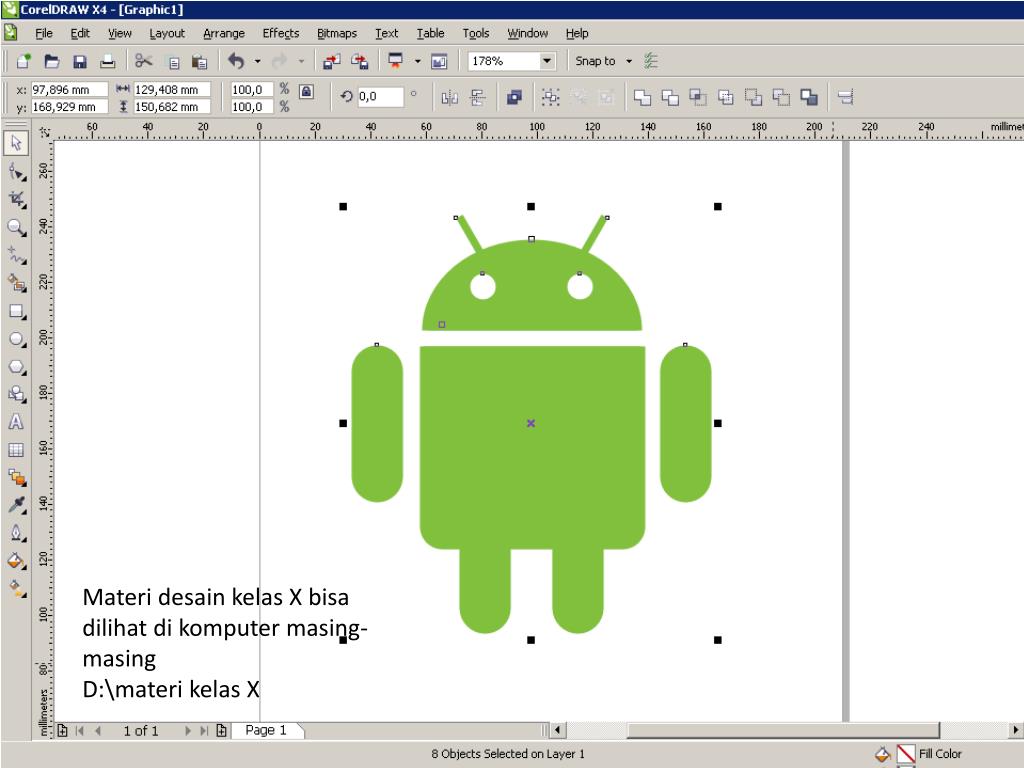The height and width of the screenshot is (768, 1024).
Task: Select the Table tool
Action: tap(16, 450)
